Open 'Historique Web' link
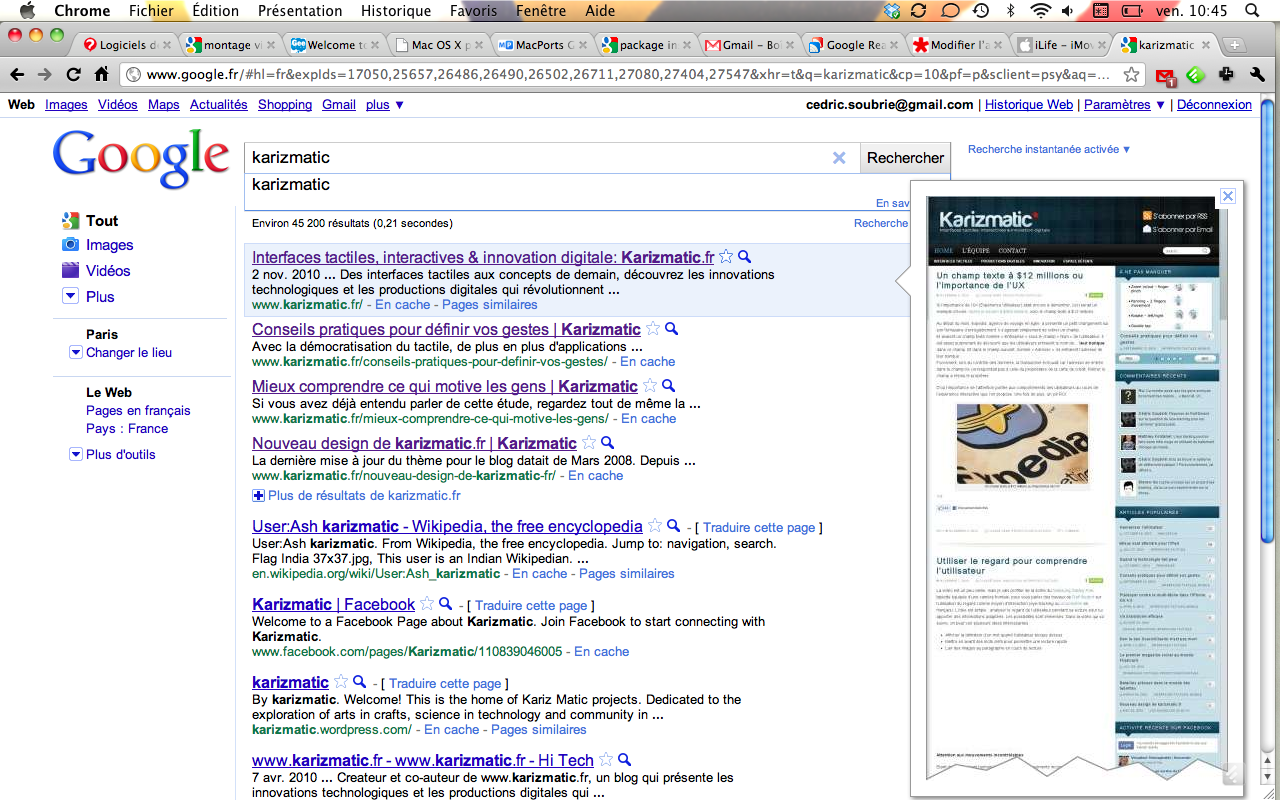Viewport: 1280px width, 800px height. [x=1029, y=105]
